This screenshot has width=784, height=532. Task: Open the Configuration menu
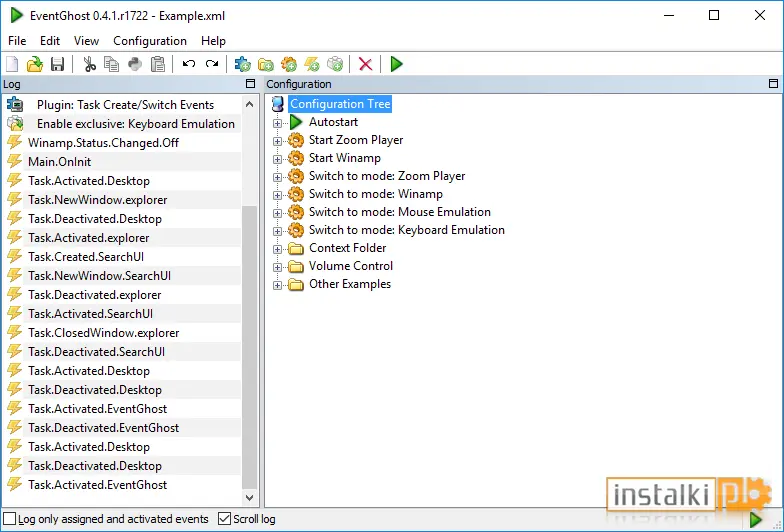coord(150,40)
